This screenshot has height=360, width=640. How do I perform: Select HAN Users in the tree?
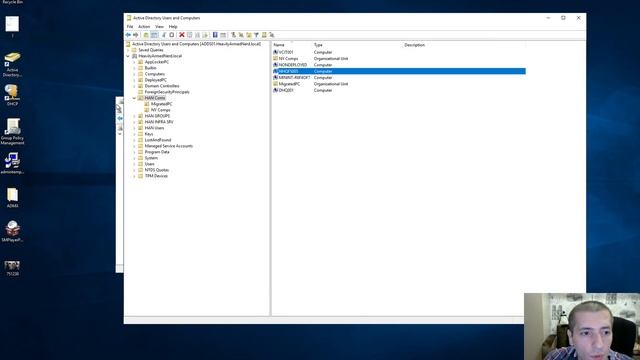click(x=154, y=128)
